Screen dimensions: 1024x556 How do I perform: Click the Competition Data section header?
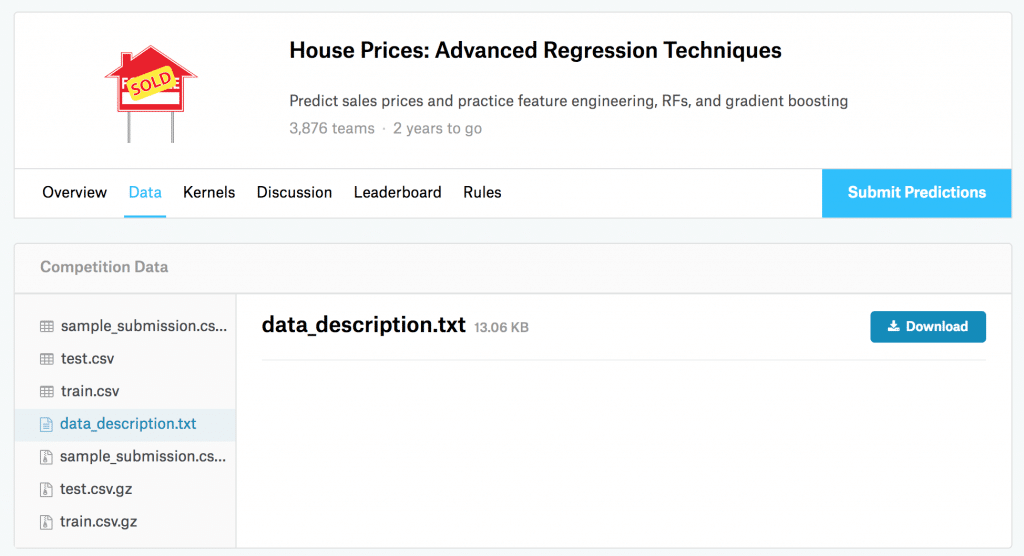coord(104,267)
